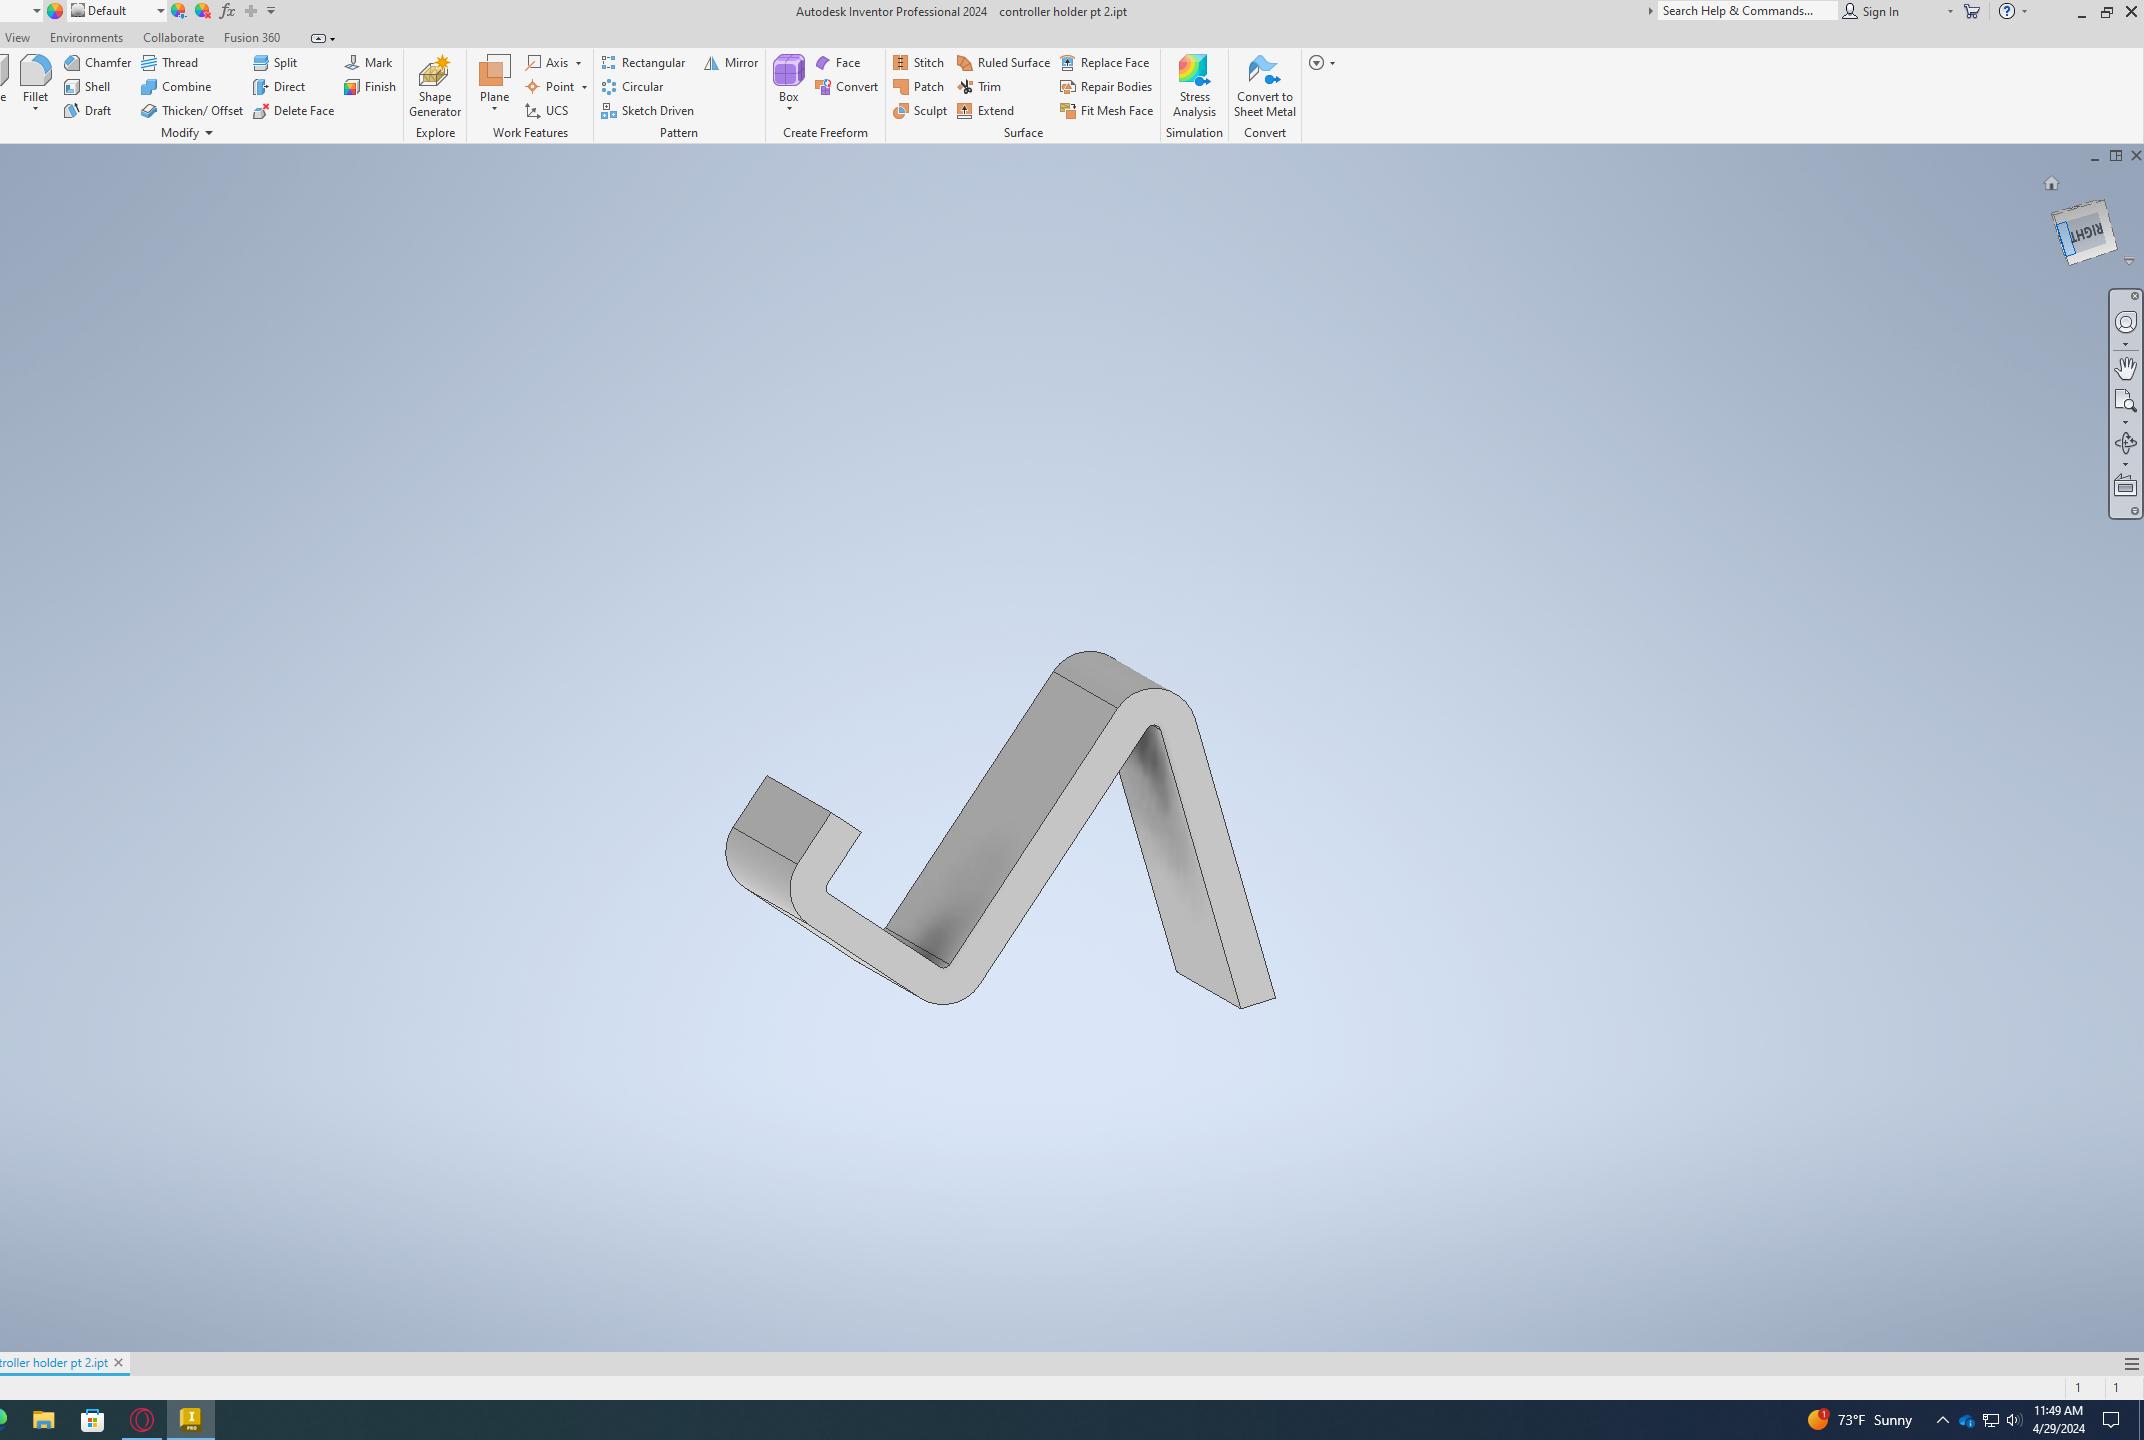Click Convert to Sheet Metal

click(x=1265, y=86)
